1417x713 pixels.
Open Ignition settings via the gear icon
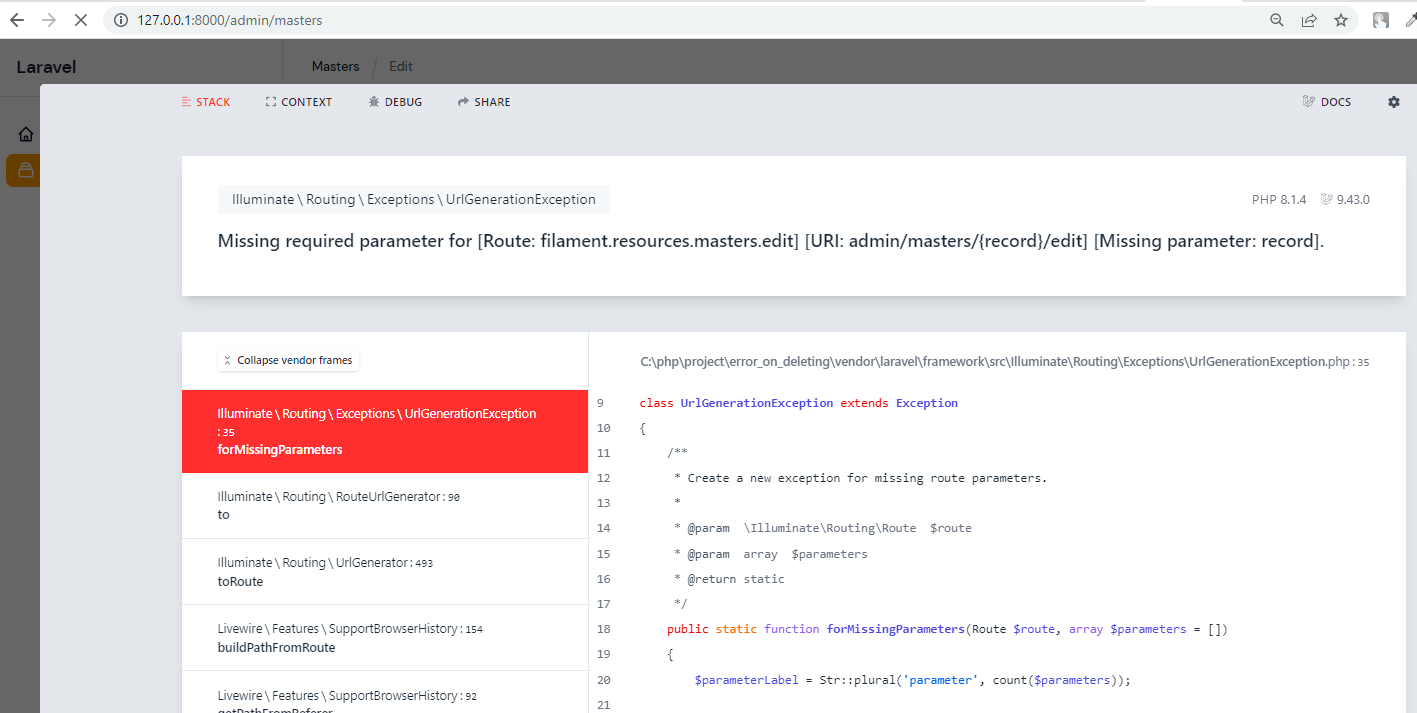click(1394, 101)
